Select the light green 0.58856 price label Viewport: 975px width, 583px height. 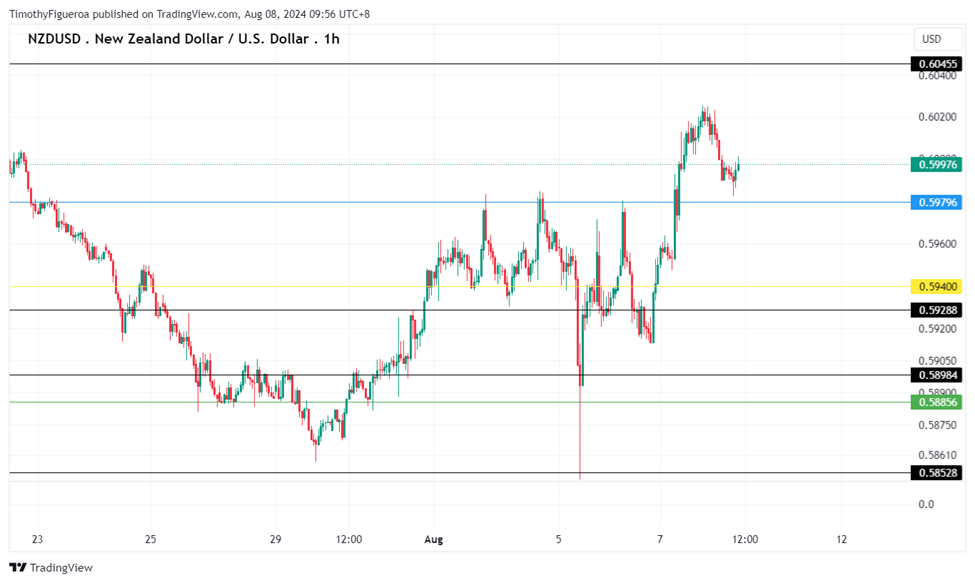click(x=936, y=402)
